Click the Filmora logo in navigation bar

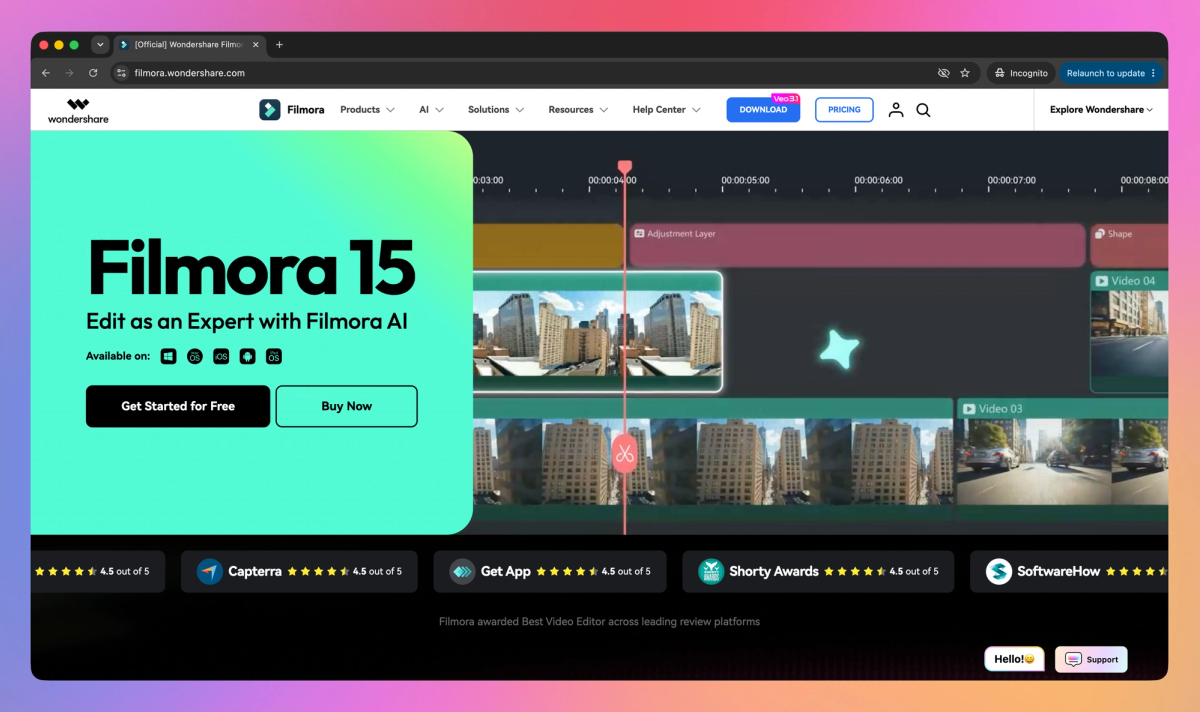click(292, 110)
